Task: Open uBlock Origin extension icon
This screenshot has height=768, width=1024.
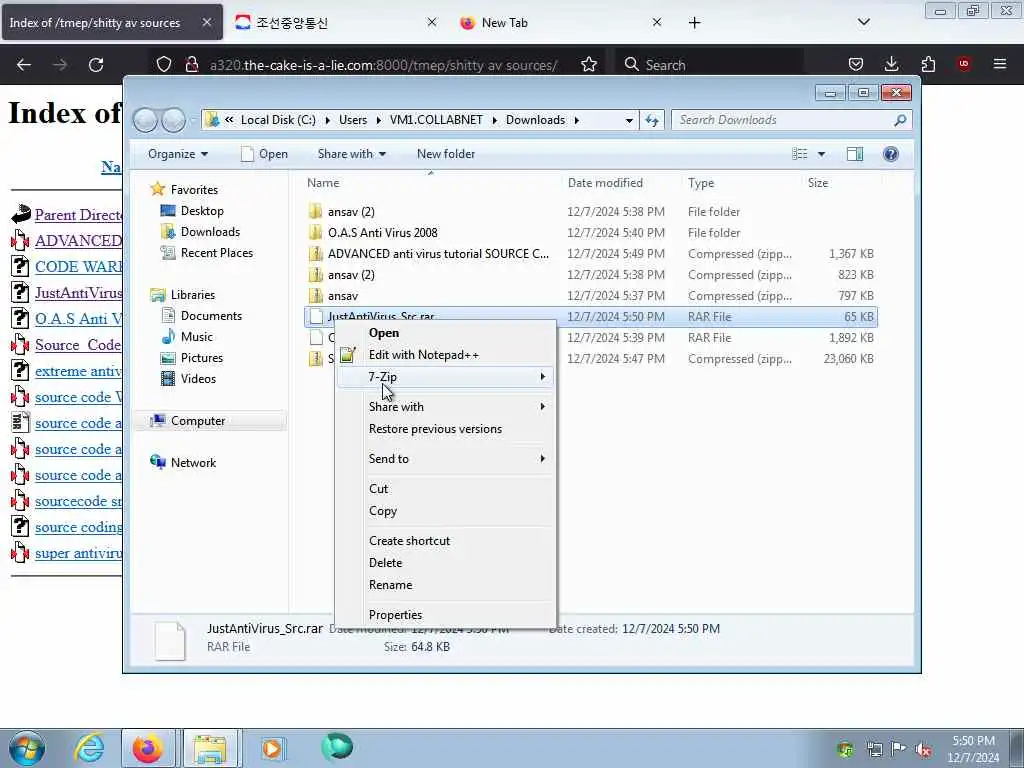Action: click(x=963, y=64)
